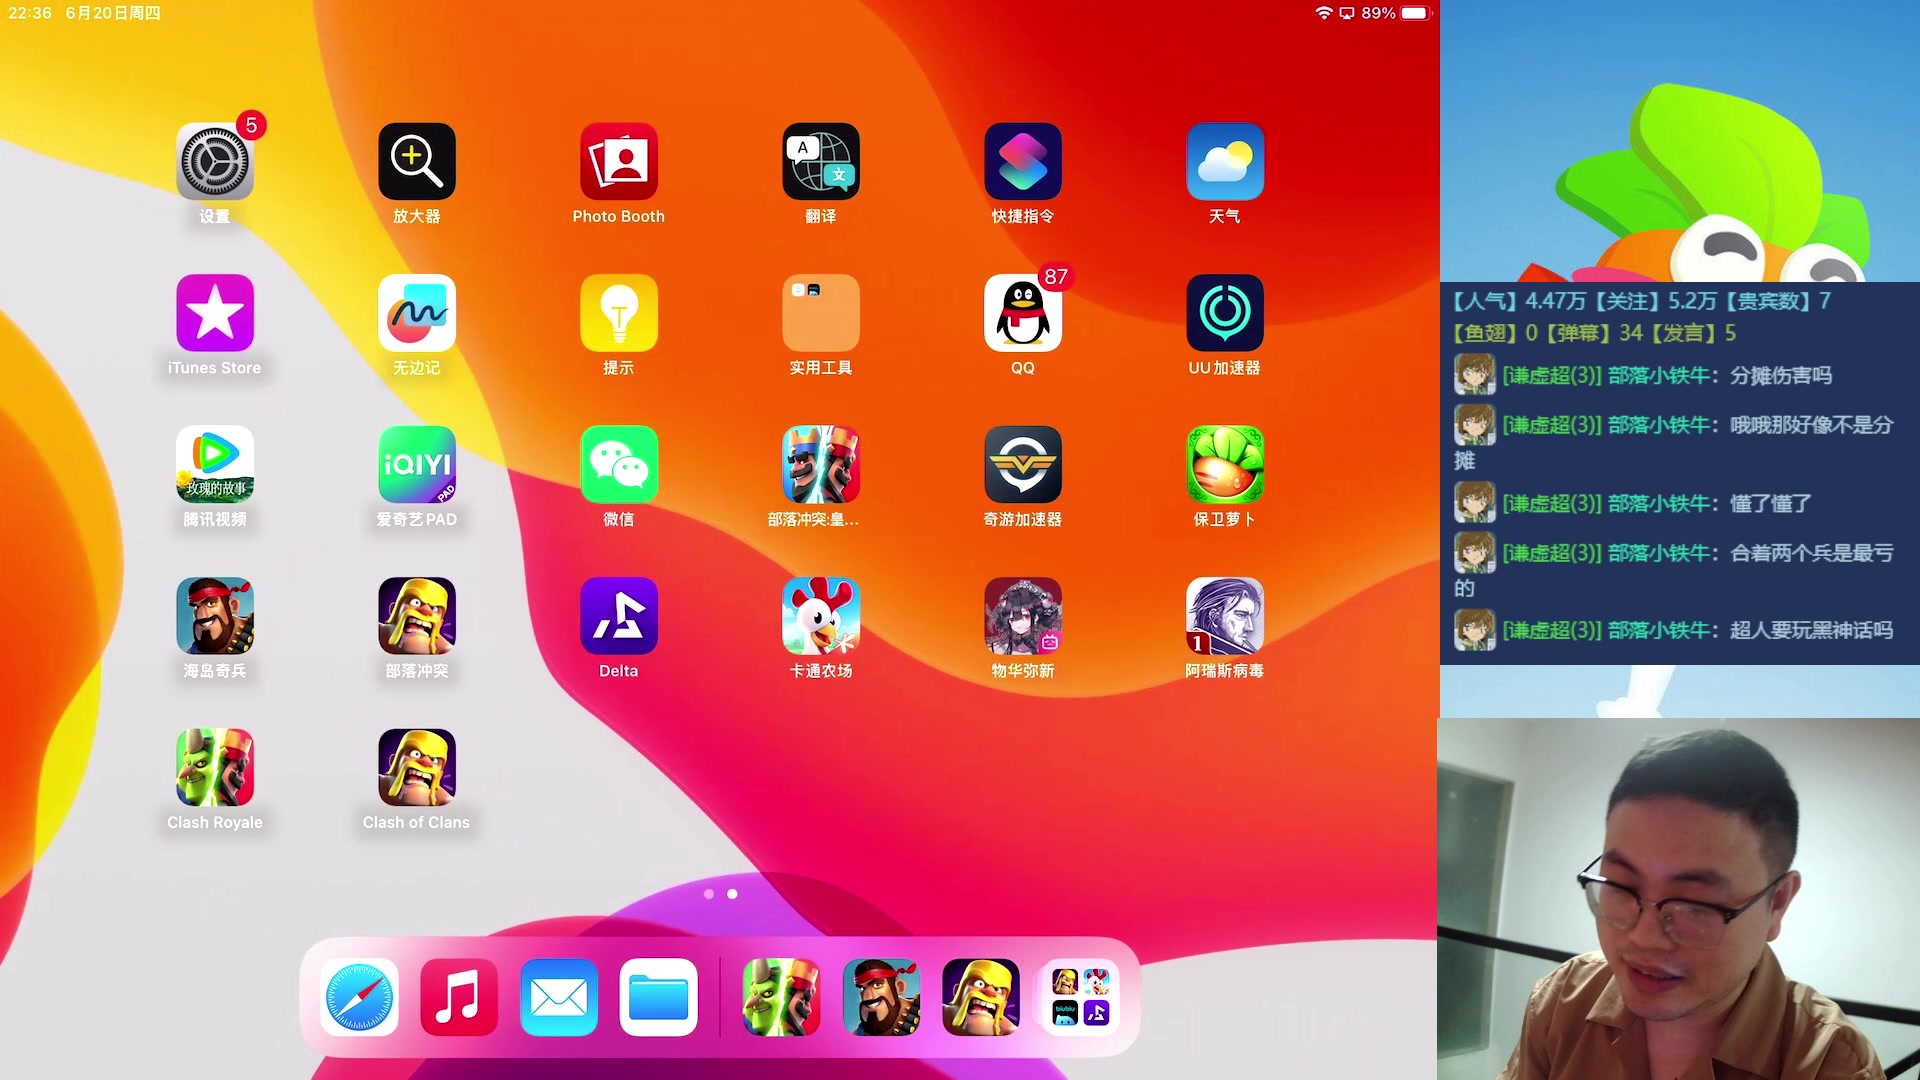Screen dimensions: 1920x1080
Task: Launch the Magnifier (放大器) app
Action: (x=417, y=162)
